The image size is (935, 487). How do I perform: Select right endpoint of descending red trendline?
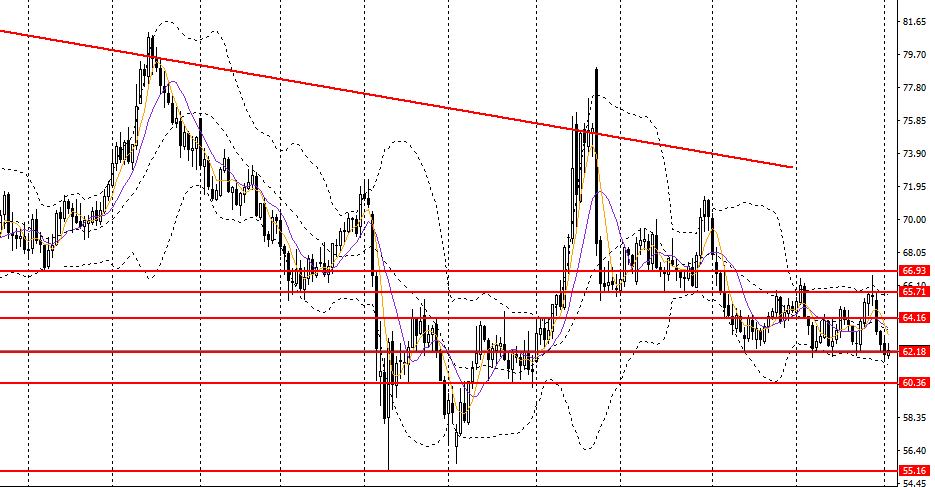coord(793,167)
